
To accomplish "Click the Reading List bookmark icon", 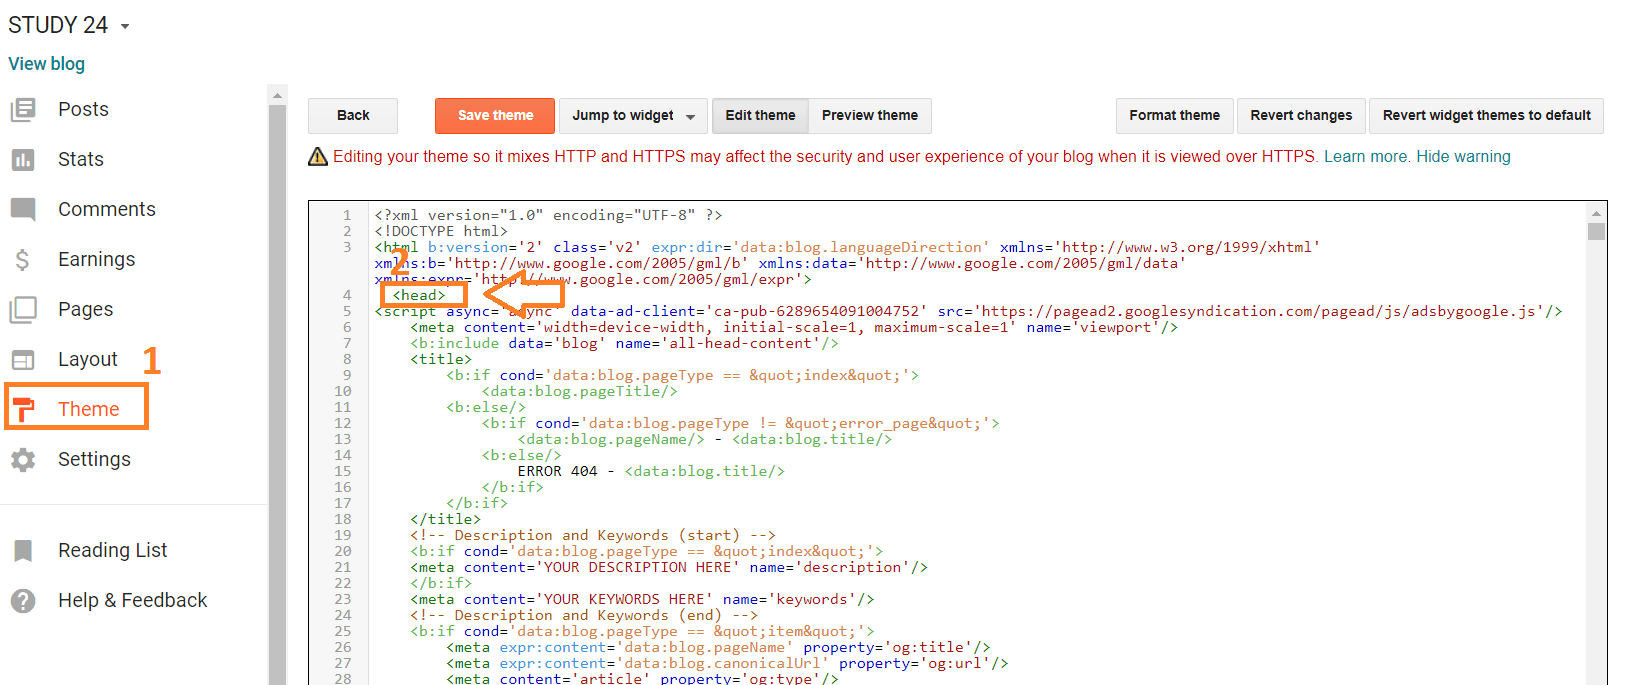I will (23, 551).
